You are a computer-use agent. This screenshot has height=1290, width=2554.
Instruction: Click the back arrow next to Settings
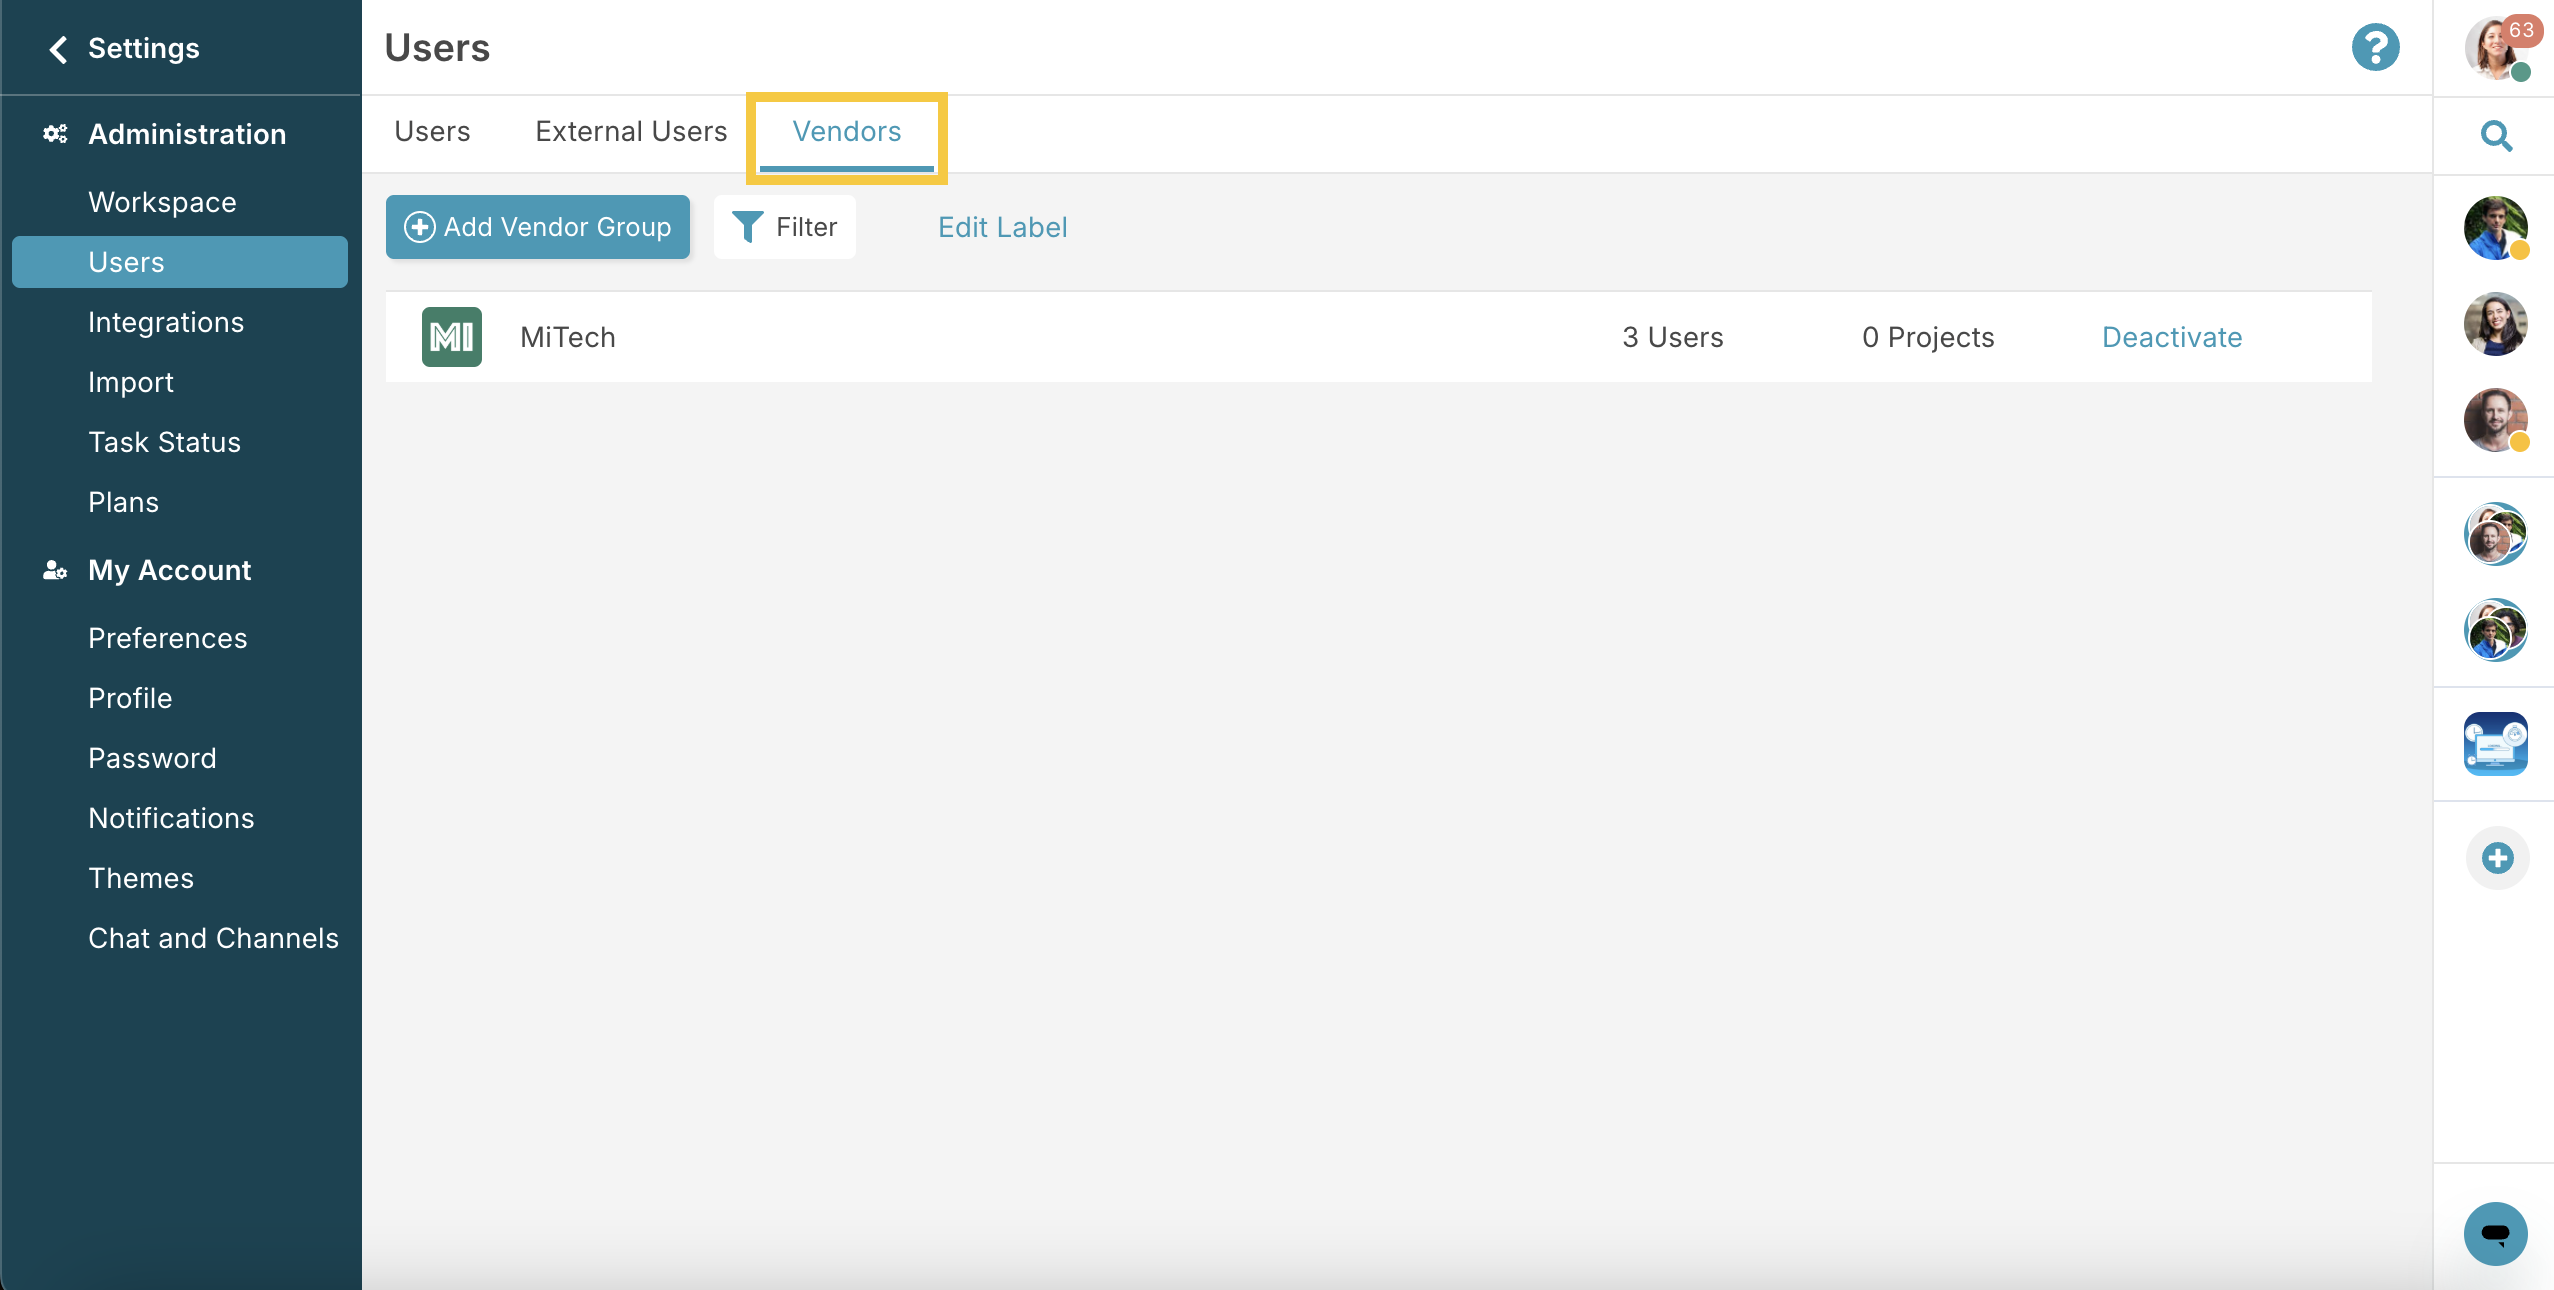(x=57, y=48)
